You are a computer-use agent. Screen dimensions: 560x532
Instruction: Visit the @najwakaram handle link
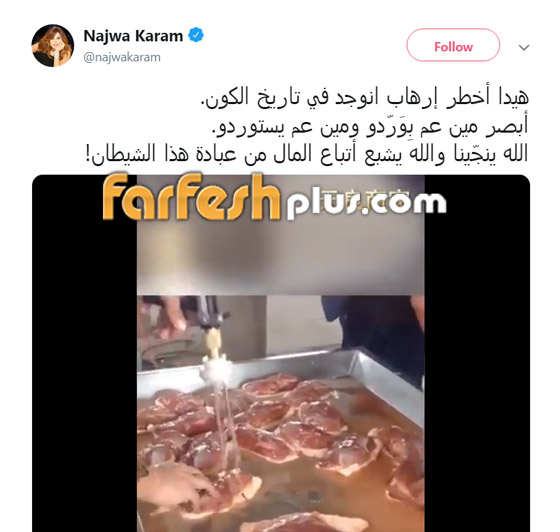(122, 57)
